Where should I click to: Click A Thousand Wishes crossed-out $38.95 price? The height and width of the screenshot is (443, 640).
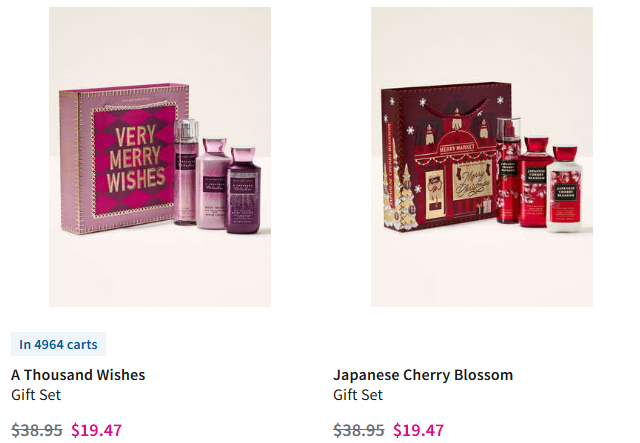point(37,430)
